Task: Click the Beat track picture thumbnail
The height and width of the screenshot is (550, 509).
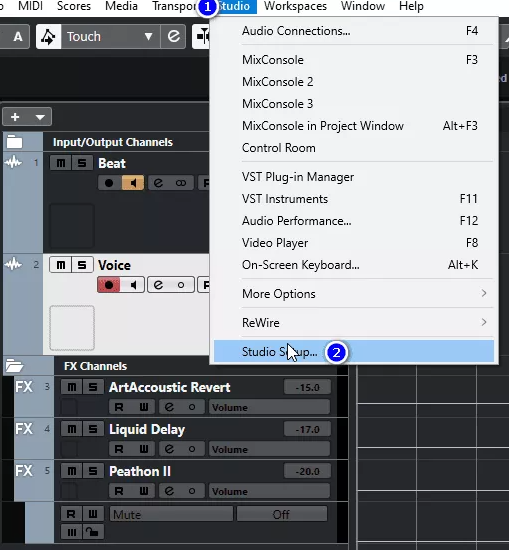Action: click(72, 226)
